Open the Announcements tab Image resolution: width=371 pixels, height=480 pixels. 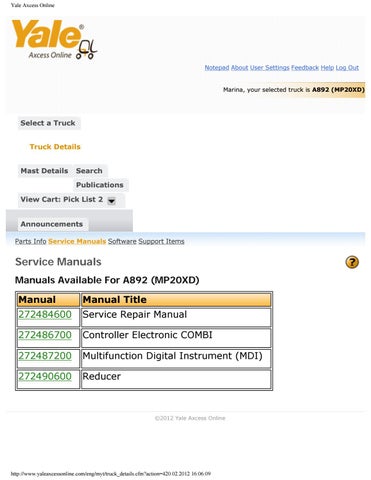pos(52,224)
